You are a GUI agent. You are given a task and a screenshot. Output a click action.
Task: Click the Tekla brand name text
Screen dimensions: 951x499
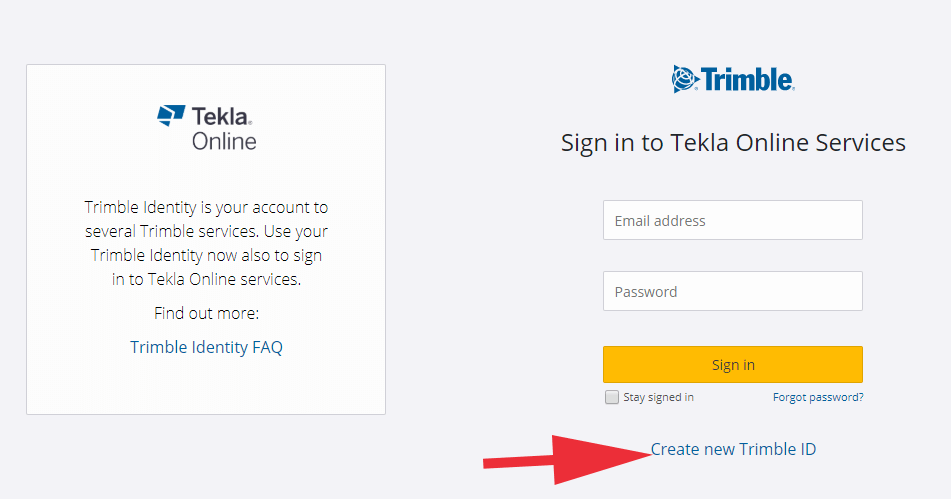coord(221,116)
